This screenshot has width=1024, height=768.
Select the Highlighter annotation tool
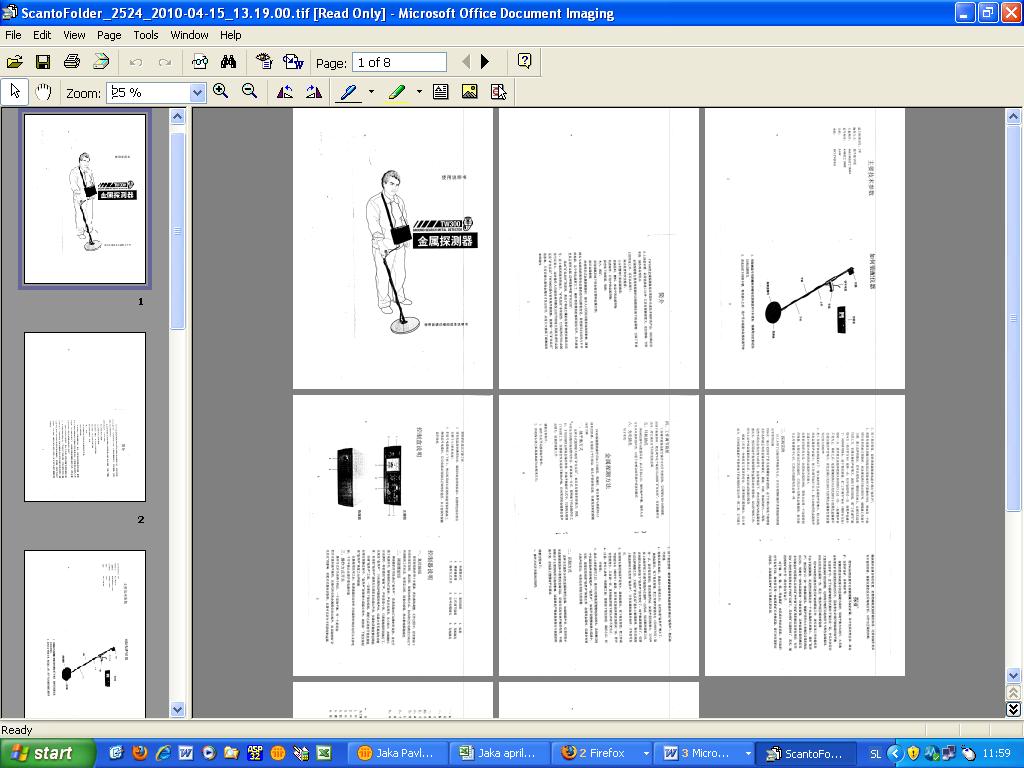[x=396, y=92]
